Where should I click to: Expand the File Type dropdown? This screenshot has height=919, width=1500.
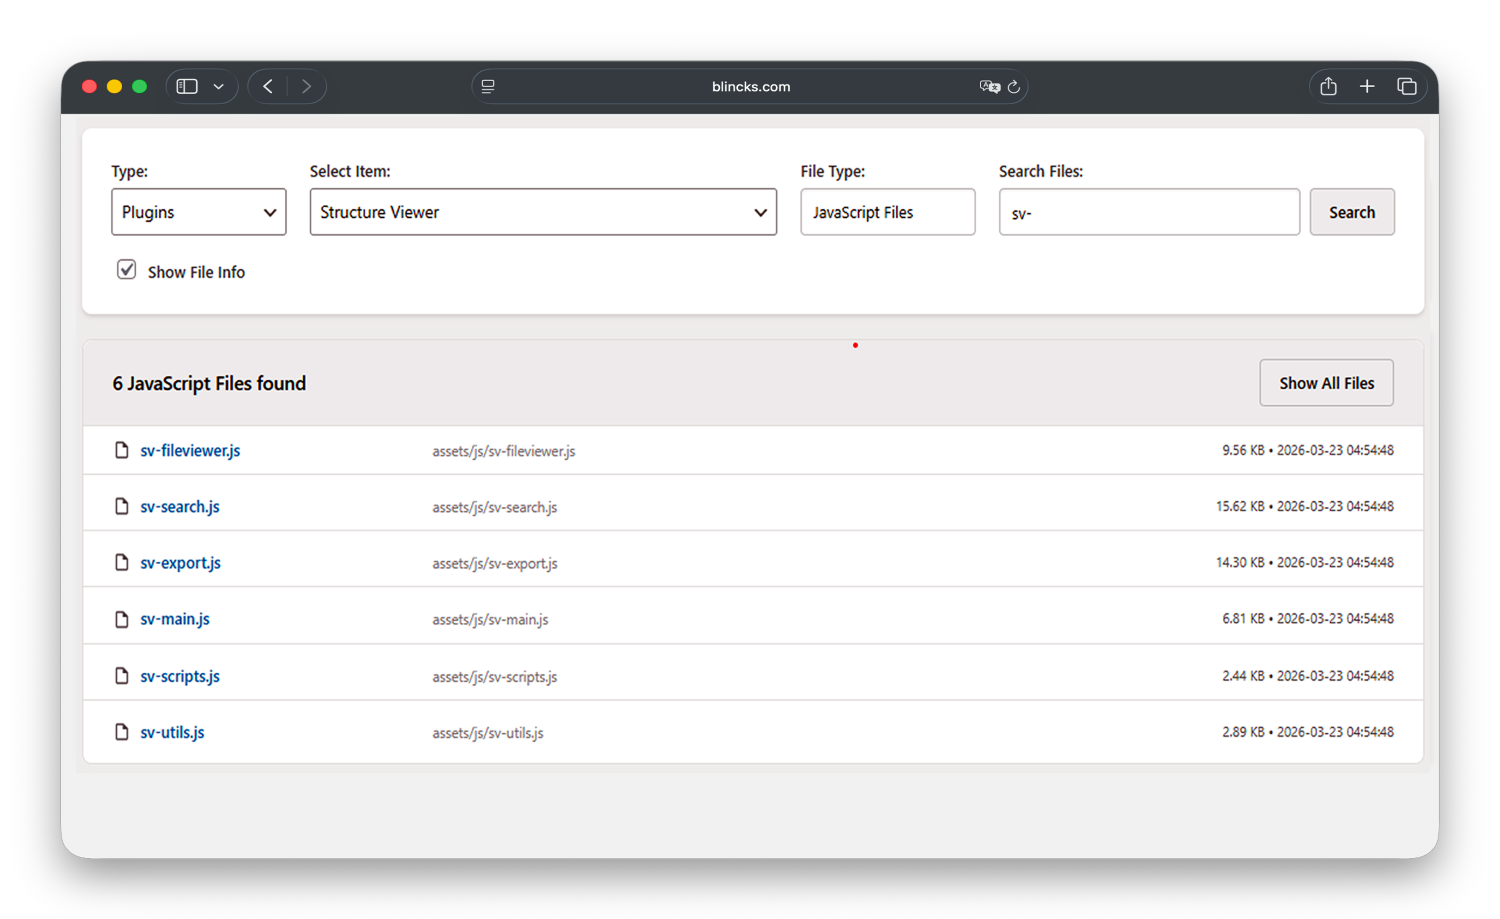[x=887, y=212]
